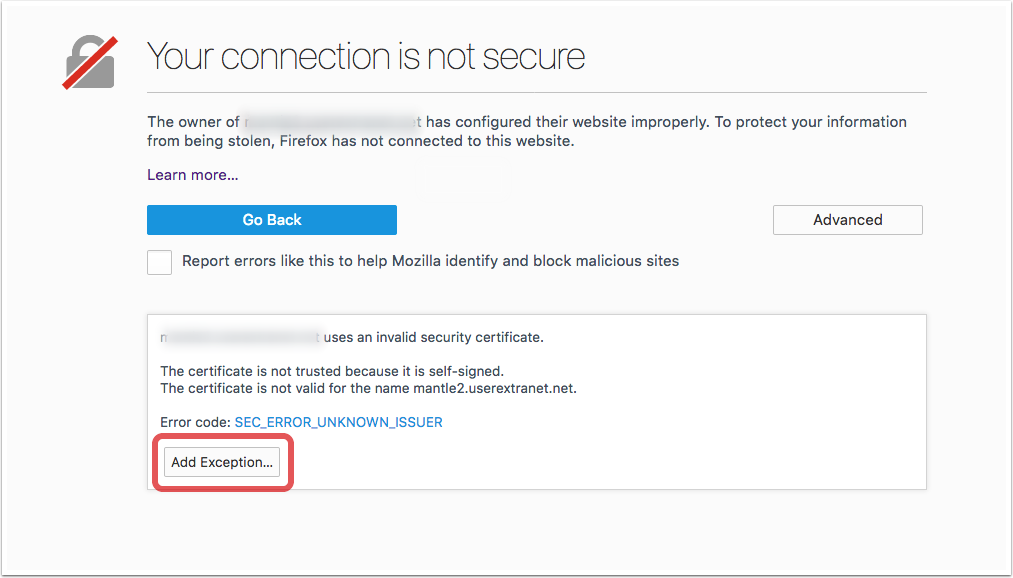Viewport: 1013px width, 578px height.
Task: Open the SEC_ERROR_UNKNOWN_ISSUER error code link
Action: click(x=338, y=422)
